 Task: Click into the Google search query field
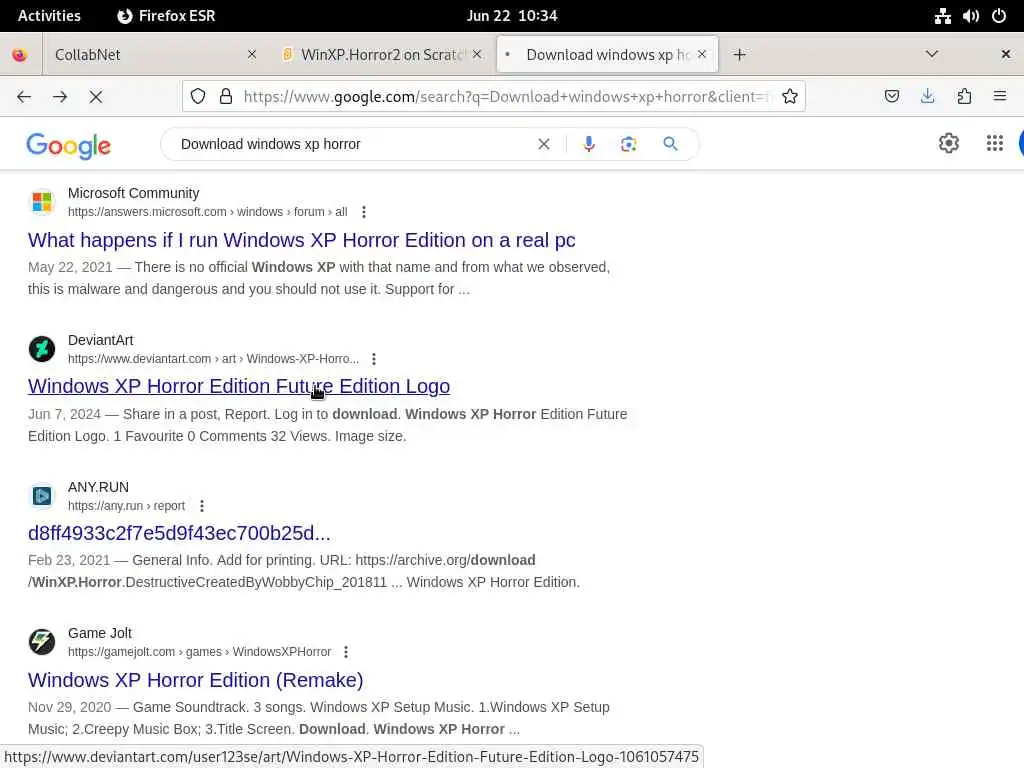(x=353, y=144)
